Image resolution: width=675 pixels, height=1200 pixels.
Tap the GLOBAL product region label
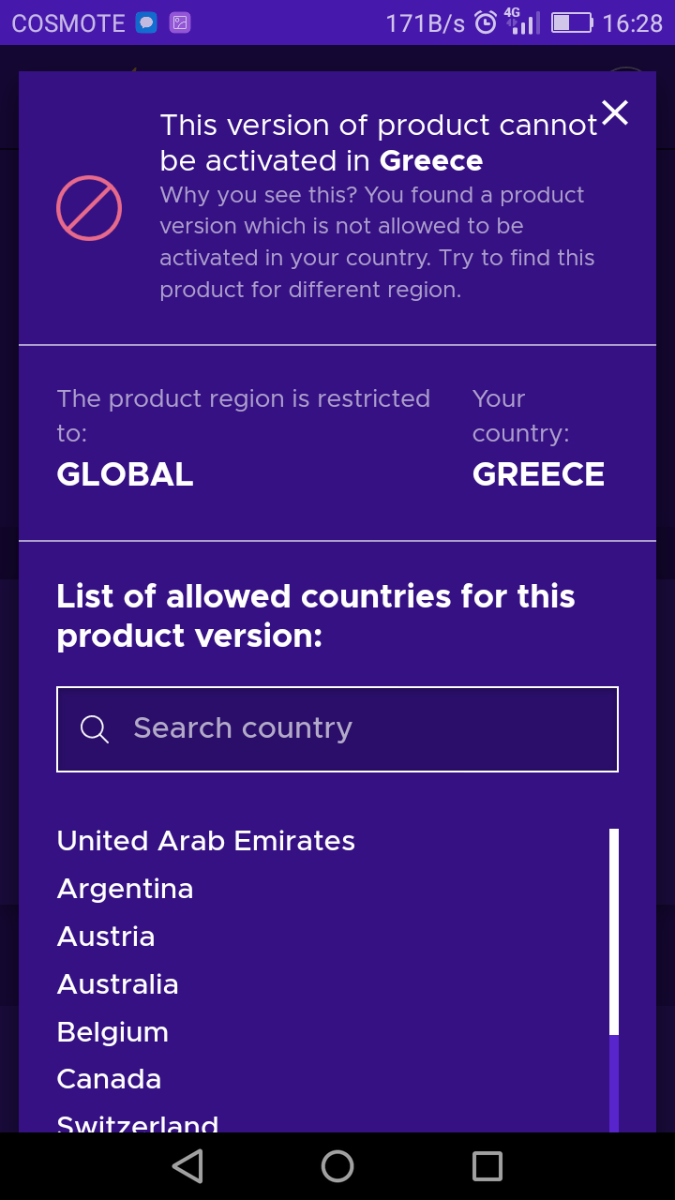125,474
